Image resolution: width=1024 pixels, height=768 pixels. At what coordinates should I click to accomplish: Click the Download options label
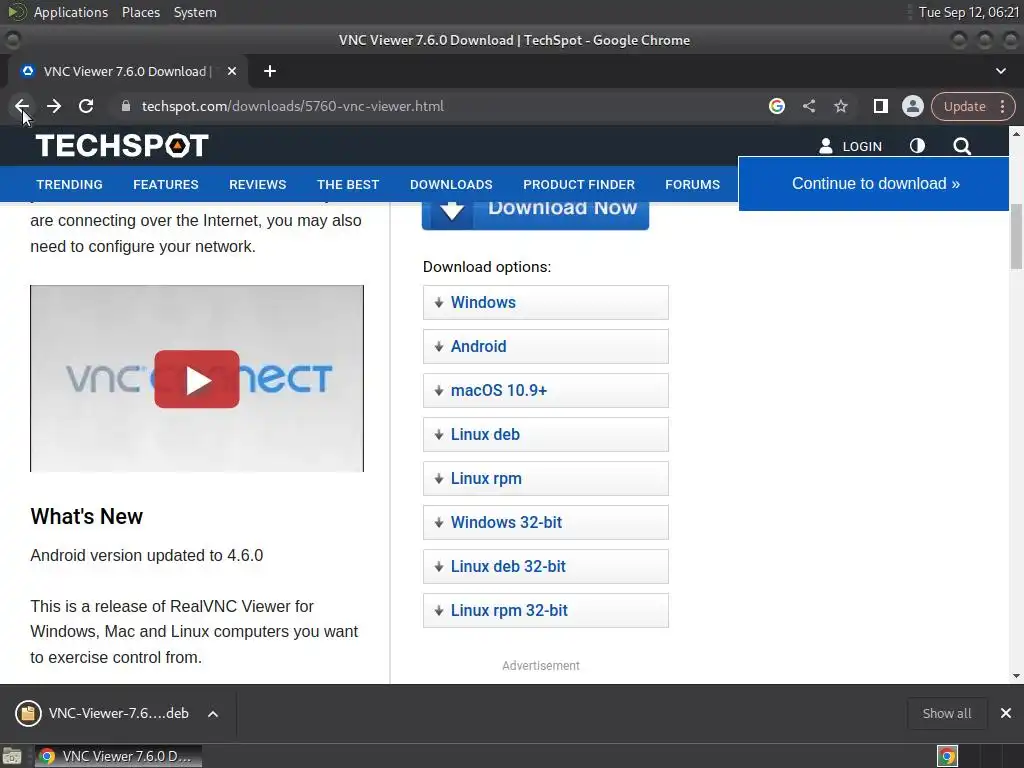[x=487, y=267]
